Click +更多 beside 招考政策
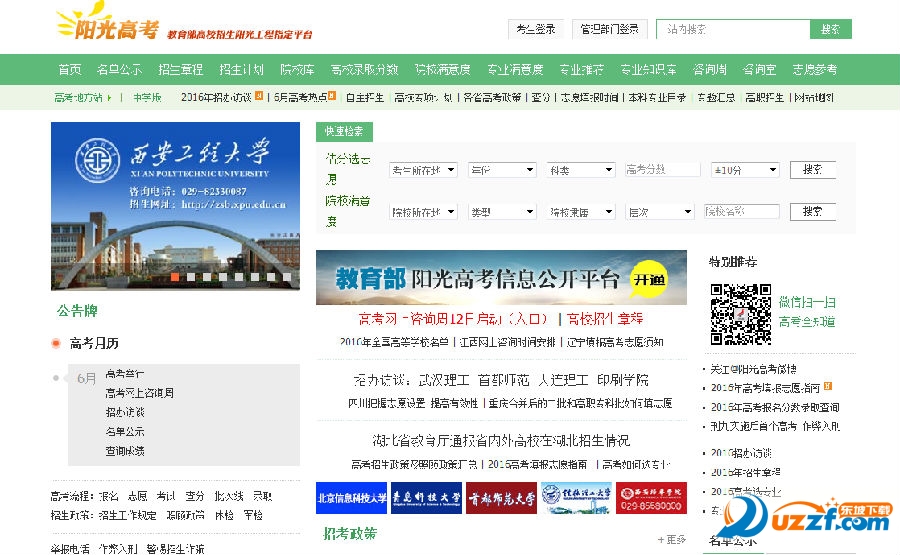 tap(672, 540)
